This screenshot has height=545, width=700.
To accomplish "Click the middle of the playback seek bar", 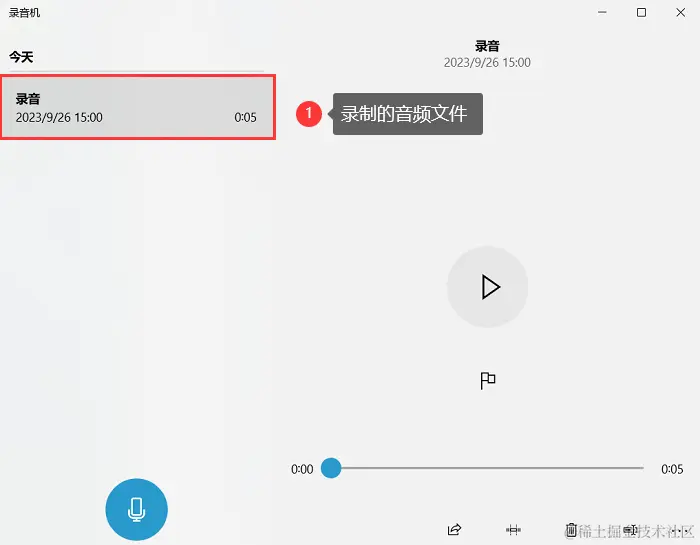I will (x=487, y=468).
